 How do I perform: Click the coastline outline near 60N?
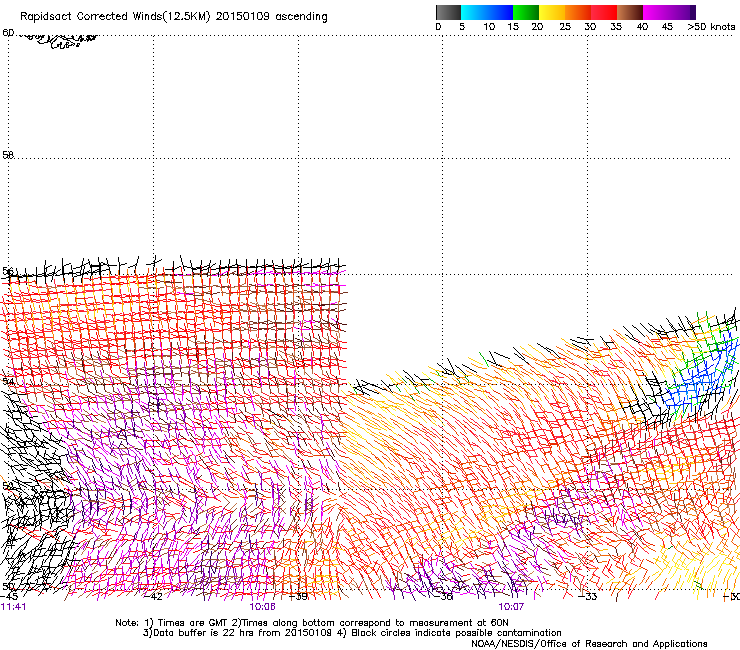pyautogui.click(x=60, y=41)
